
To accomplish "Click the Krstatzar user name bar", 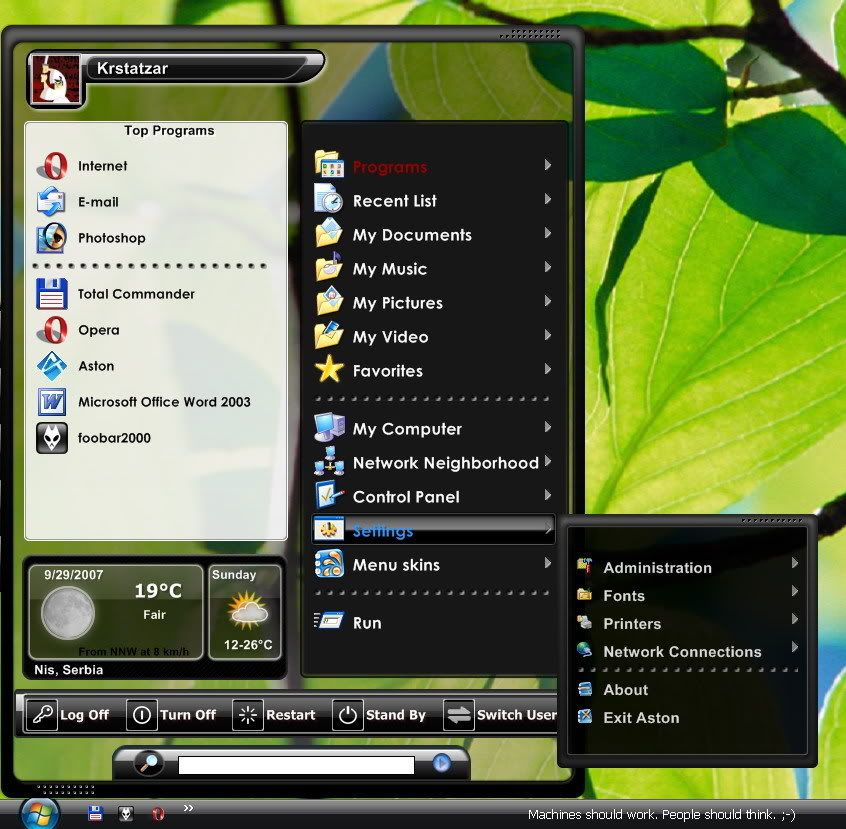I will [x=206, y=69].
